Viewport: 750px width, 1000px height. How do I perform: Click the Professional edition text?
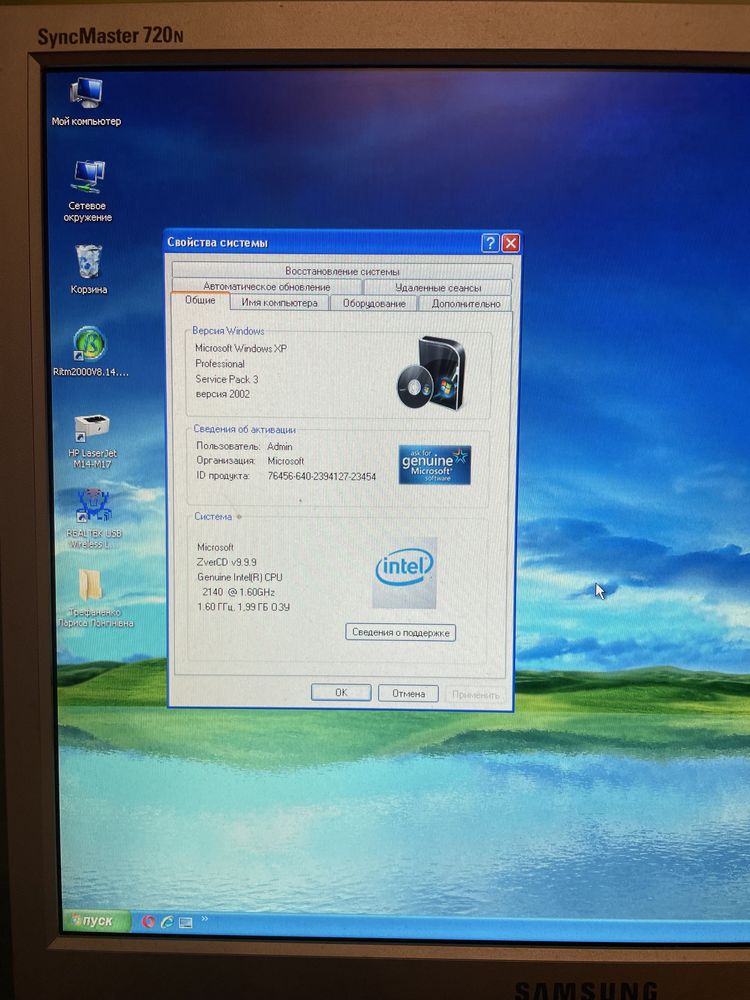click(220, 364)
